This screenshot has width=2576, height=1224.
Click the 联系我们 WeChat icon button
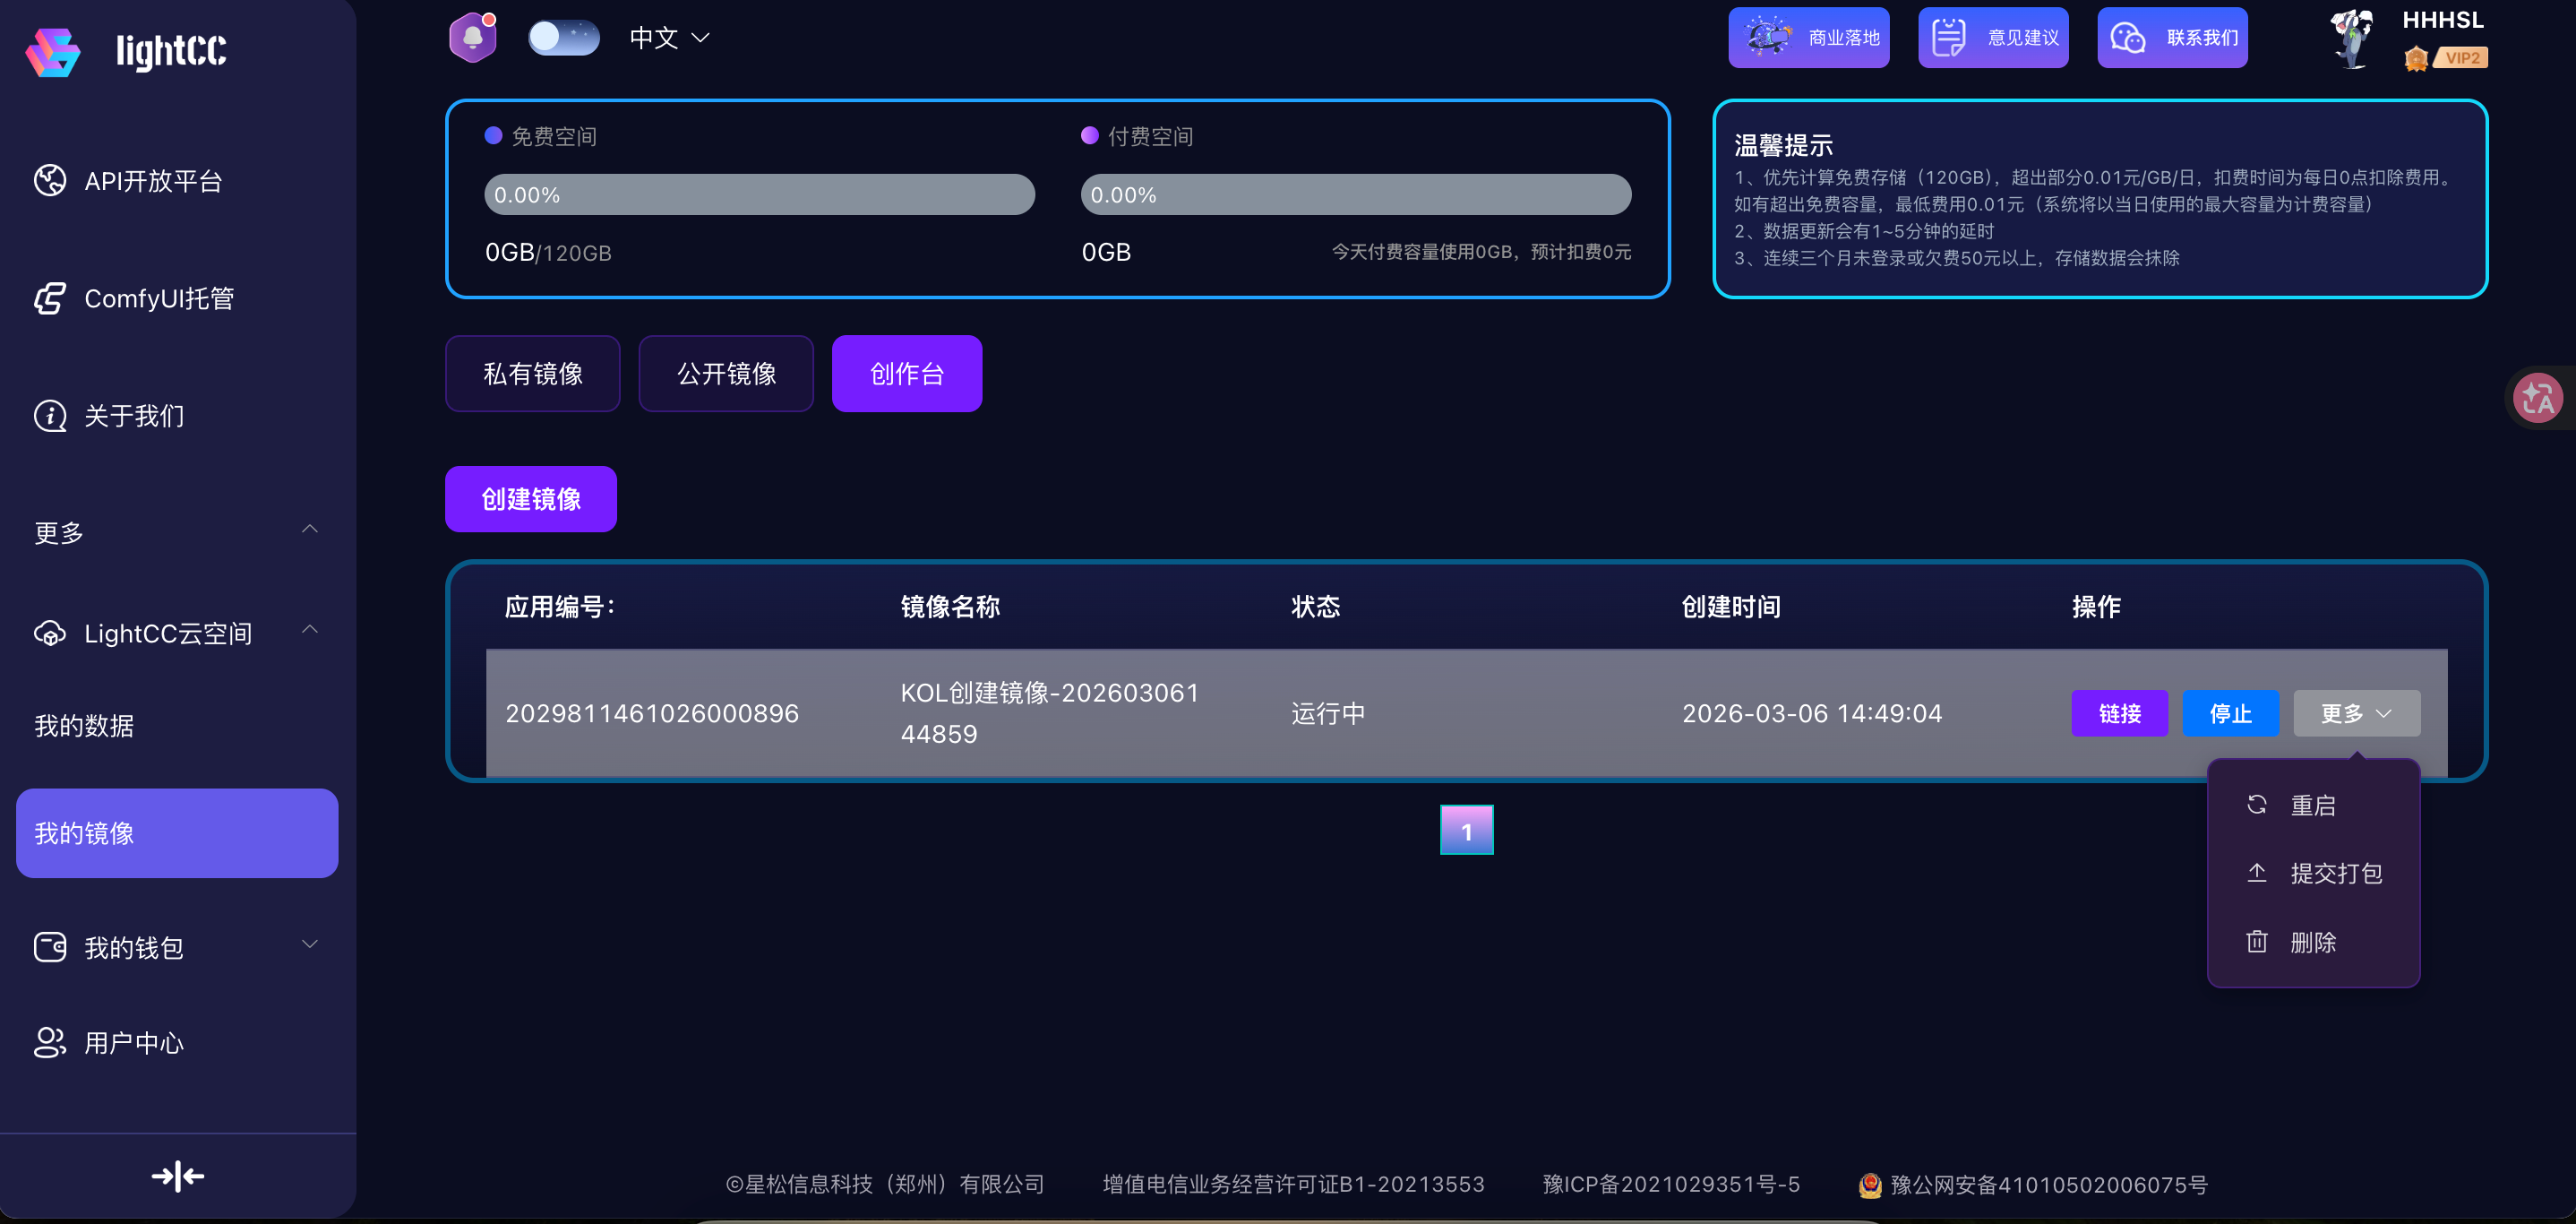point(2171,38)
